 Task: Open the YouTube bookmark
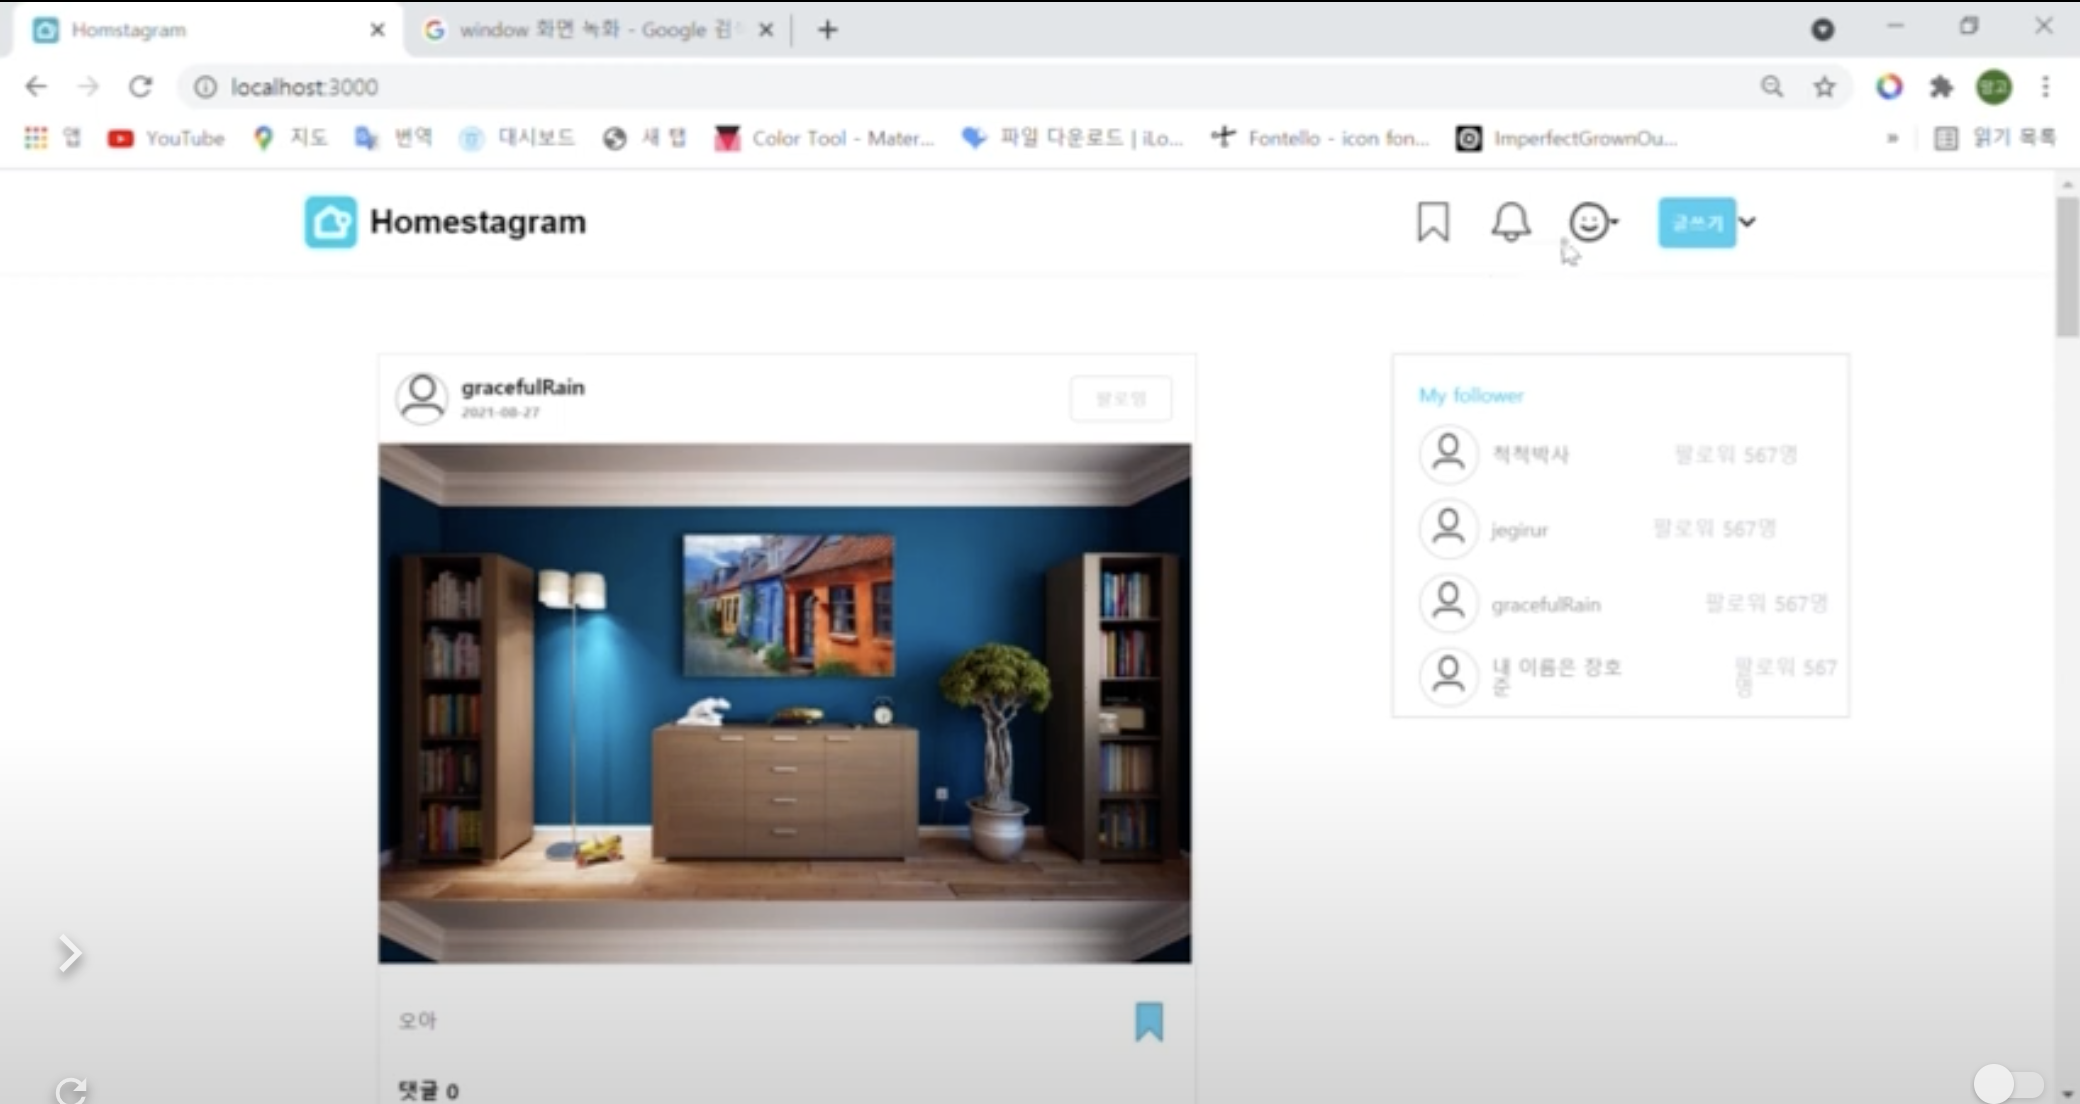tap(166, 138)
